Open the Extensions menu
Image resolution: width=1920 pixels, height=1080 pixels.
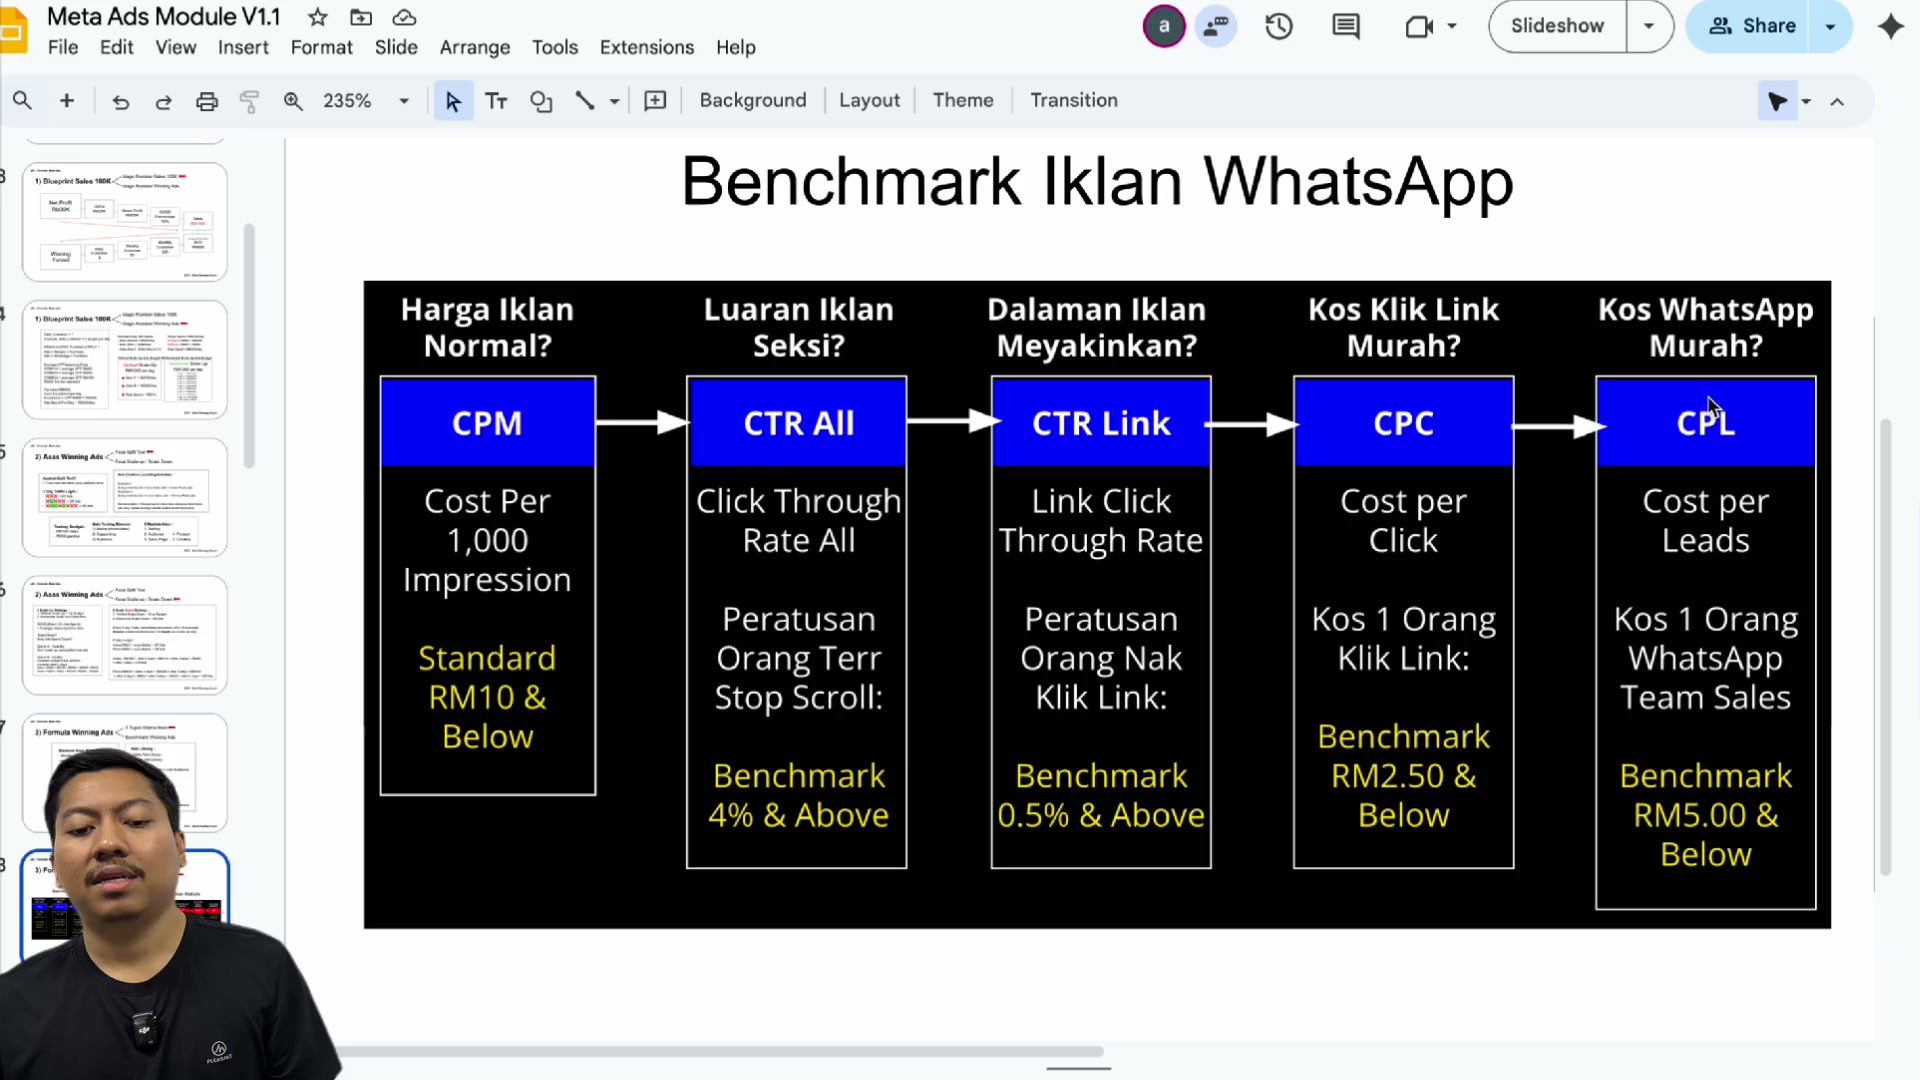[646, 47]
